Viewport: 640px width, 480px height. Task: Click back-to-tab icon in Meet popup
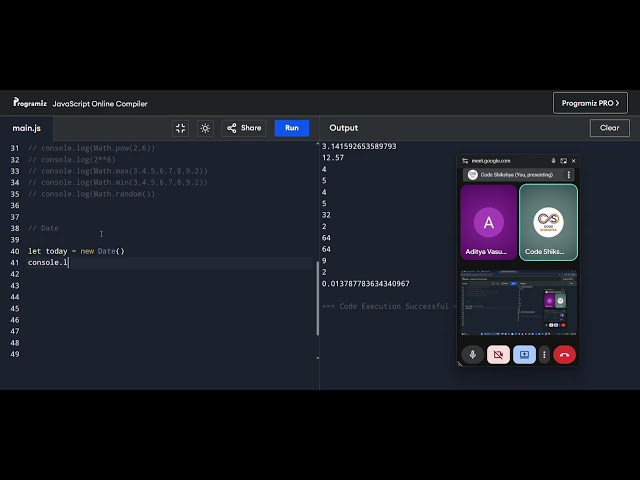click(x=564, y=161)
